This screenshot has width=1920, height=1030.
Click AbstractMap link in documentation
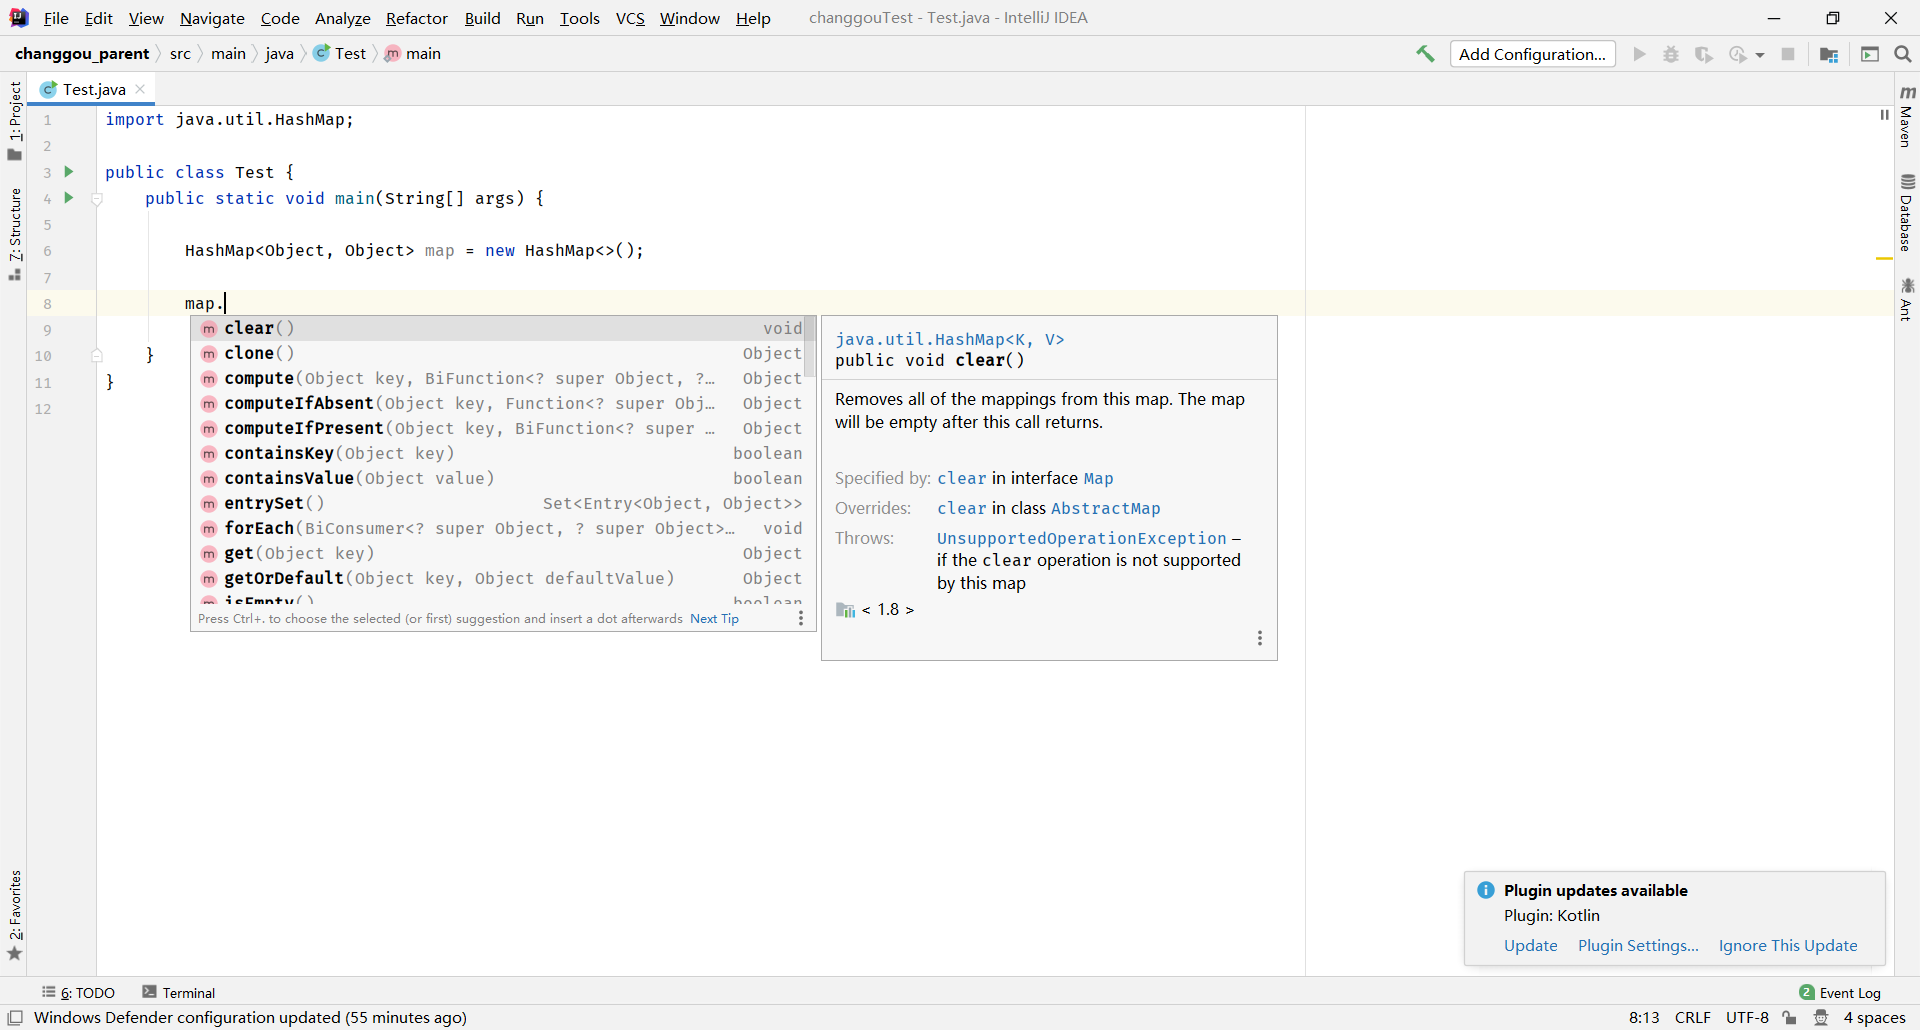(1105, 509)
